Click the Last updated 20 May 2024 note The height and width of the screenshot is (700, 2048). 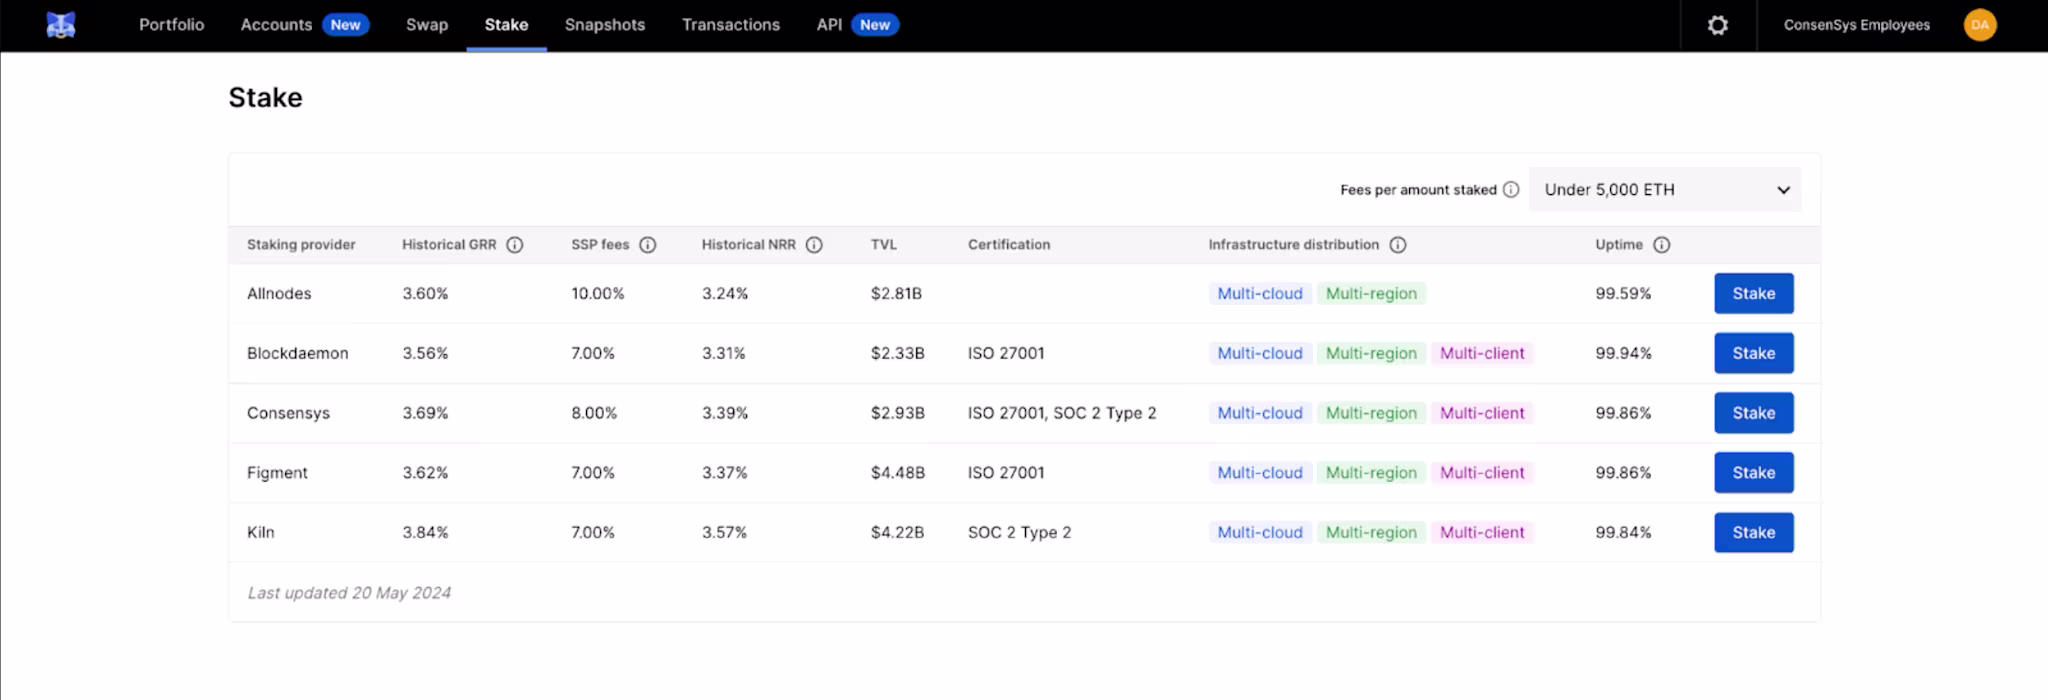pyautogui.click(x=349, y=593)
